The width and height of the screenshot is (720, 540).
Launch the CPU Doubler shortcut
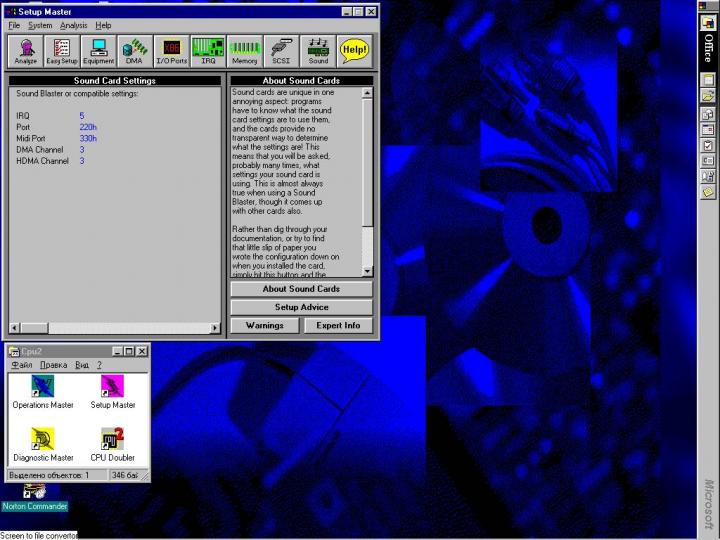click(x=112, y=441)
